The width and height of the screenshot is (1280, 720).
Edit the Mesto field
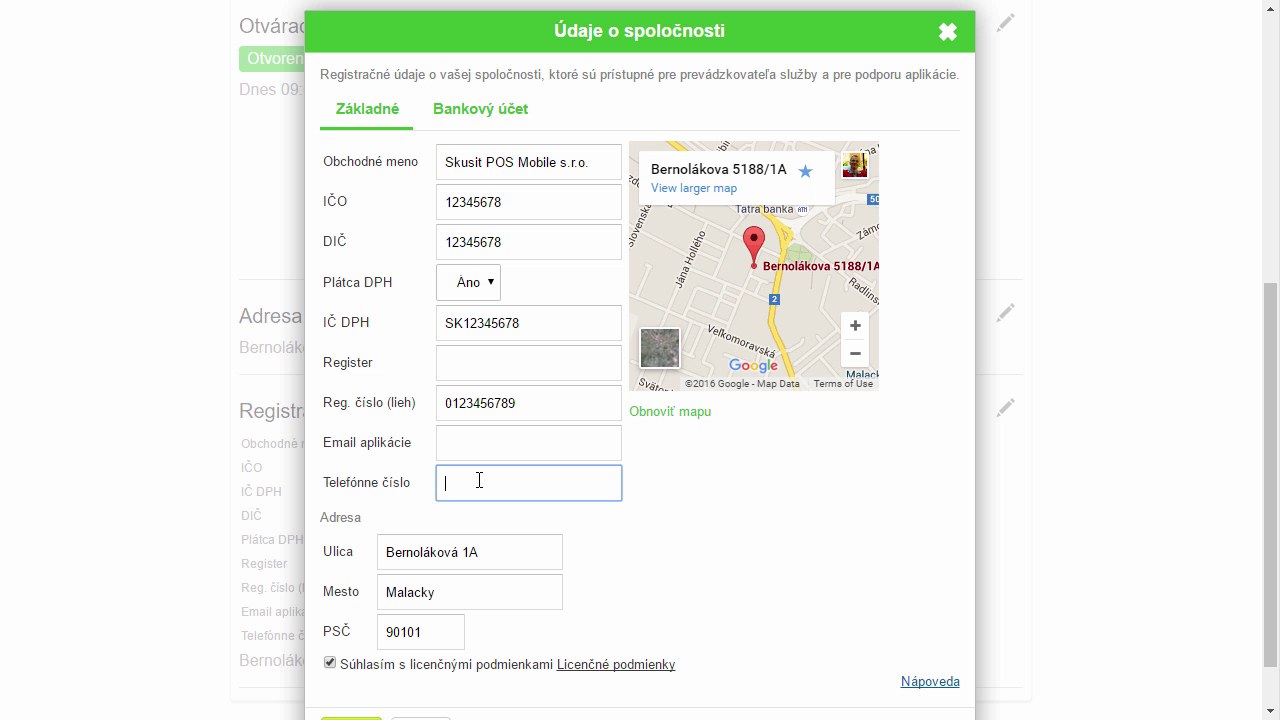pyautogui.click(x=469, y=592)
